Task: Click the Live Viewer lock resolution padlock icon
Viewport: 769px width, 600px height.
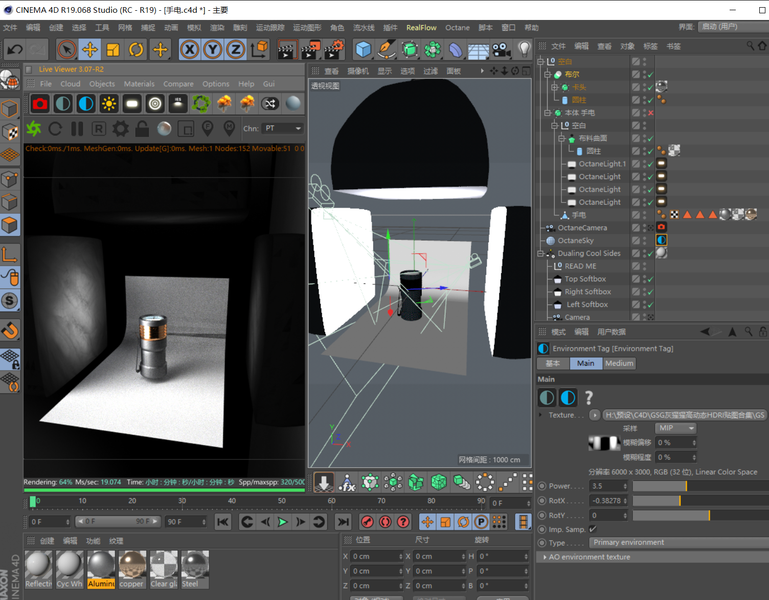Action: 143,129
